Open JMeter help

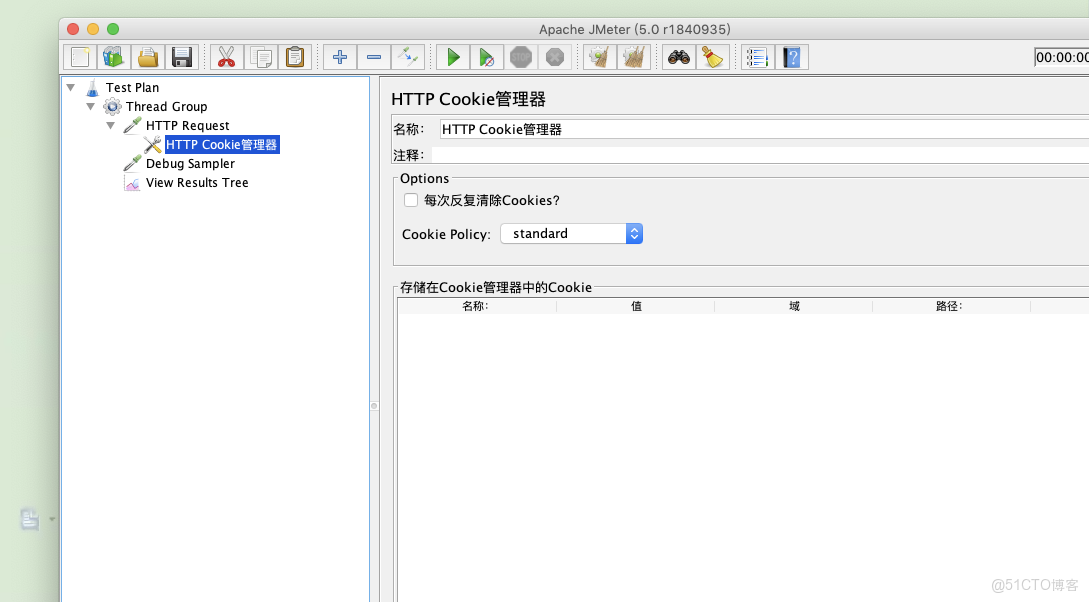coord(791,57)
